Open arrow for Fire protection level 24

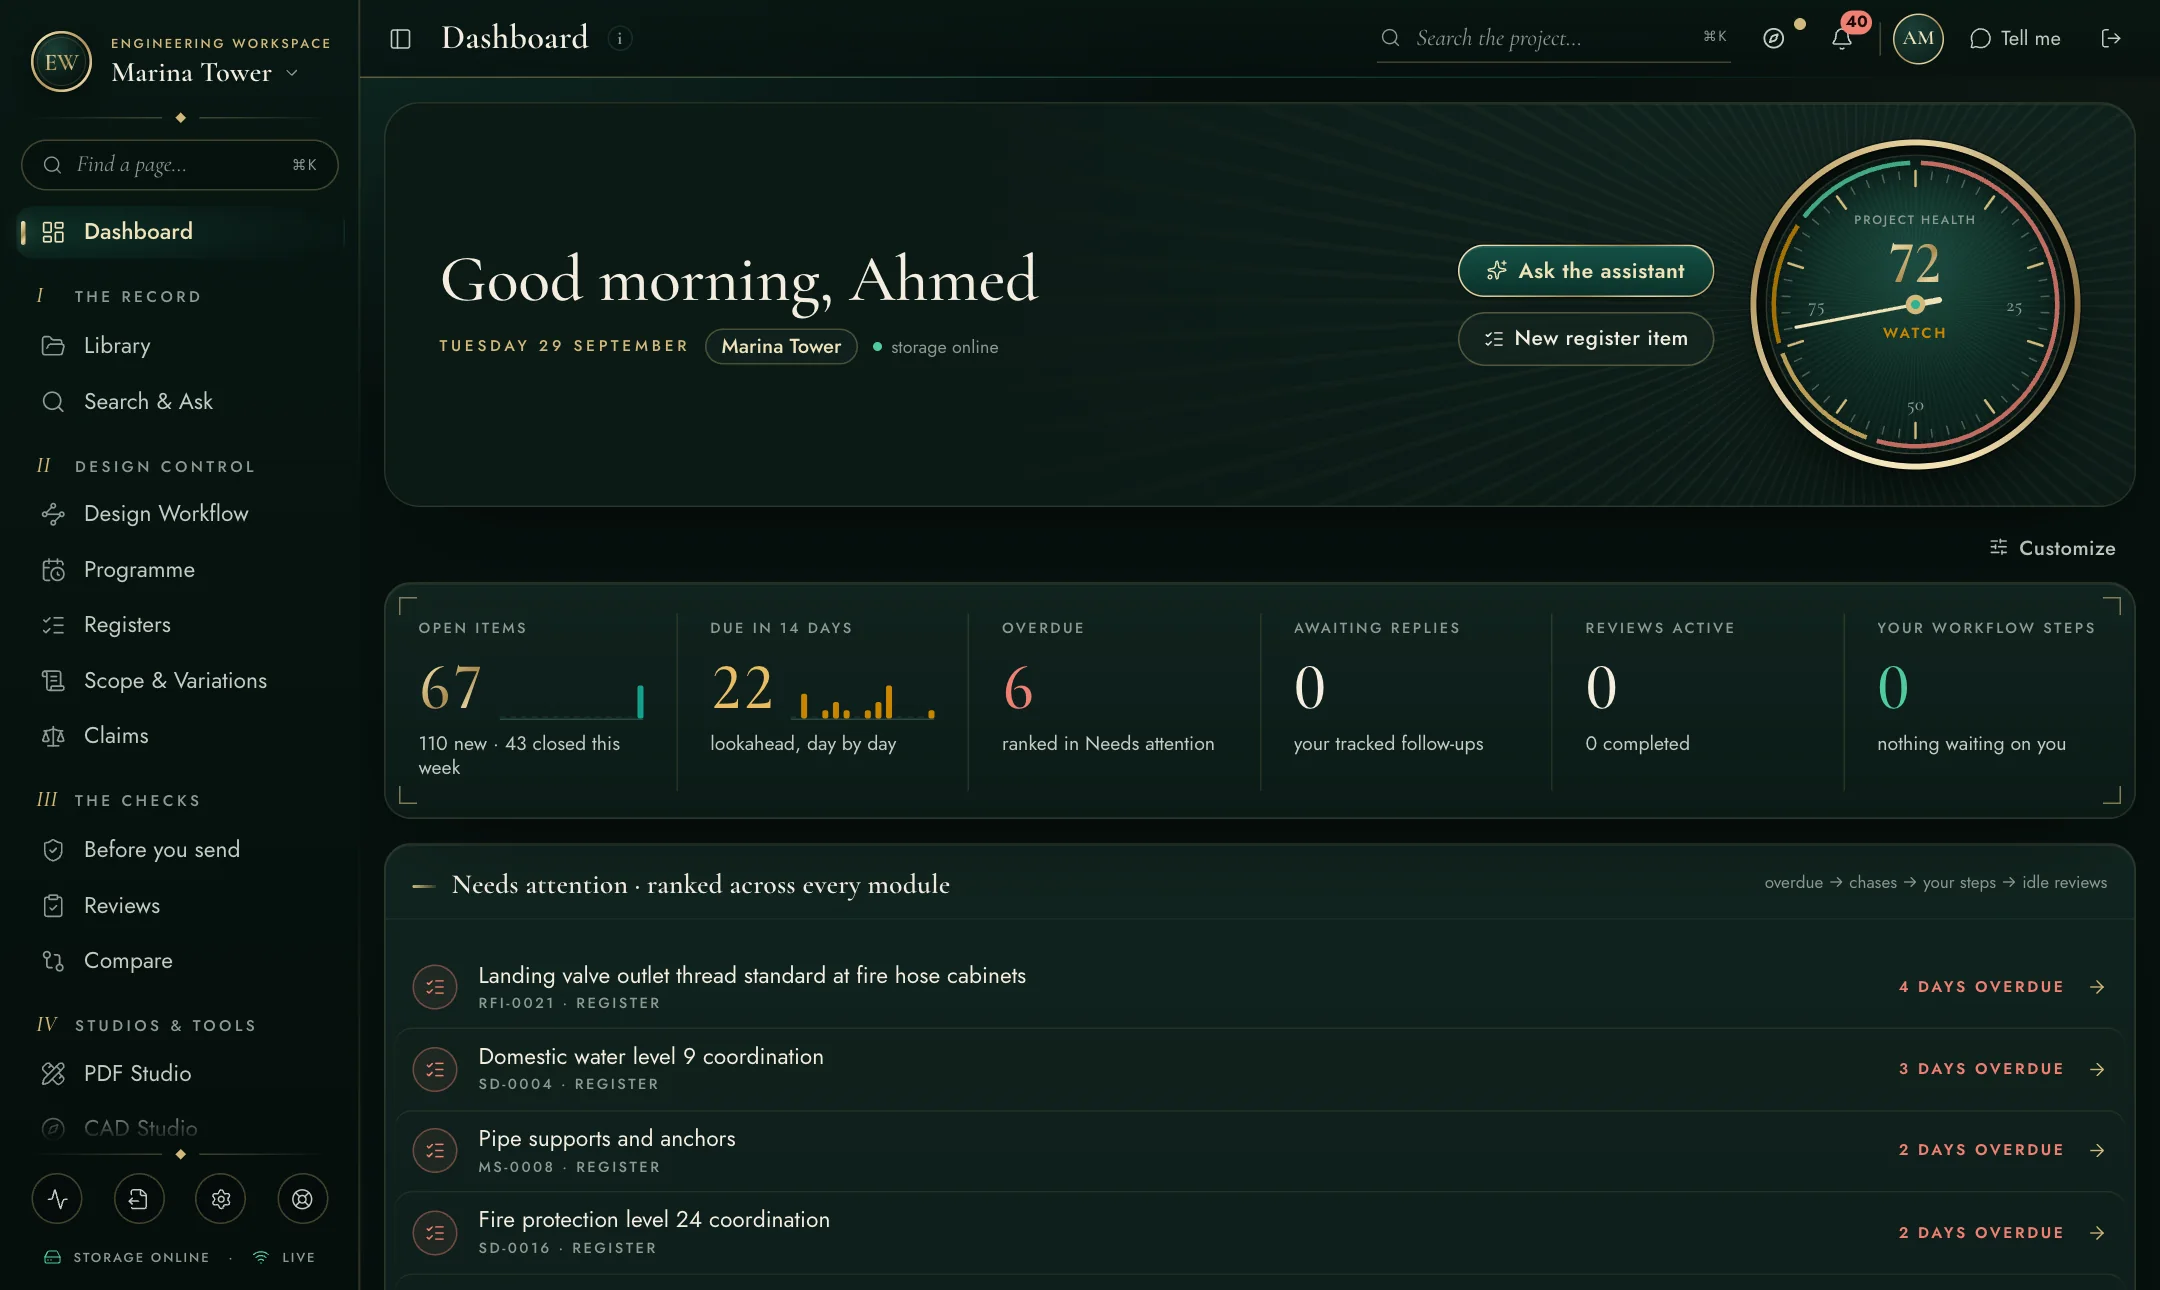coord(2097,1233)
